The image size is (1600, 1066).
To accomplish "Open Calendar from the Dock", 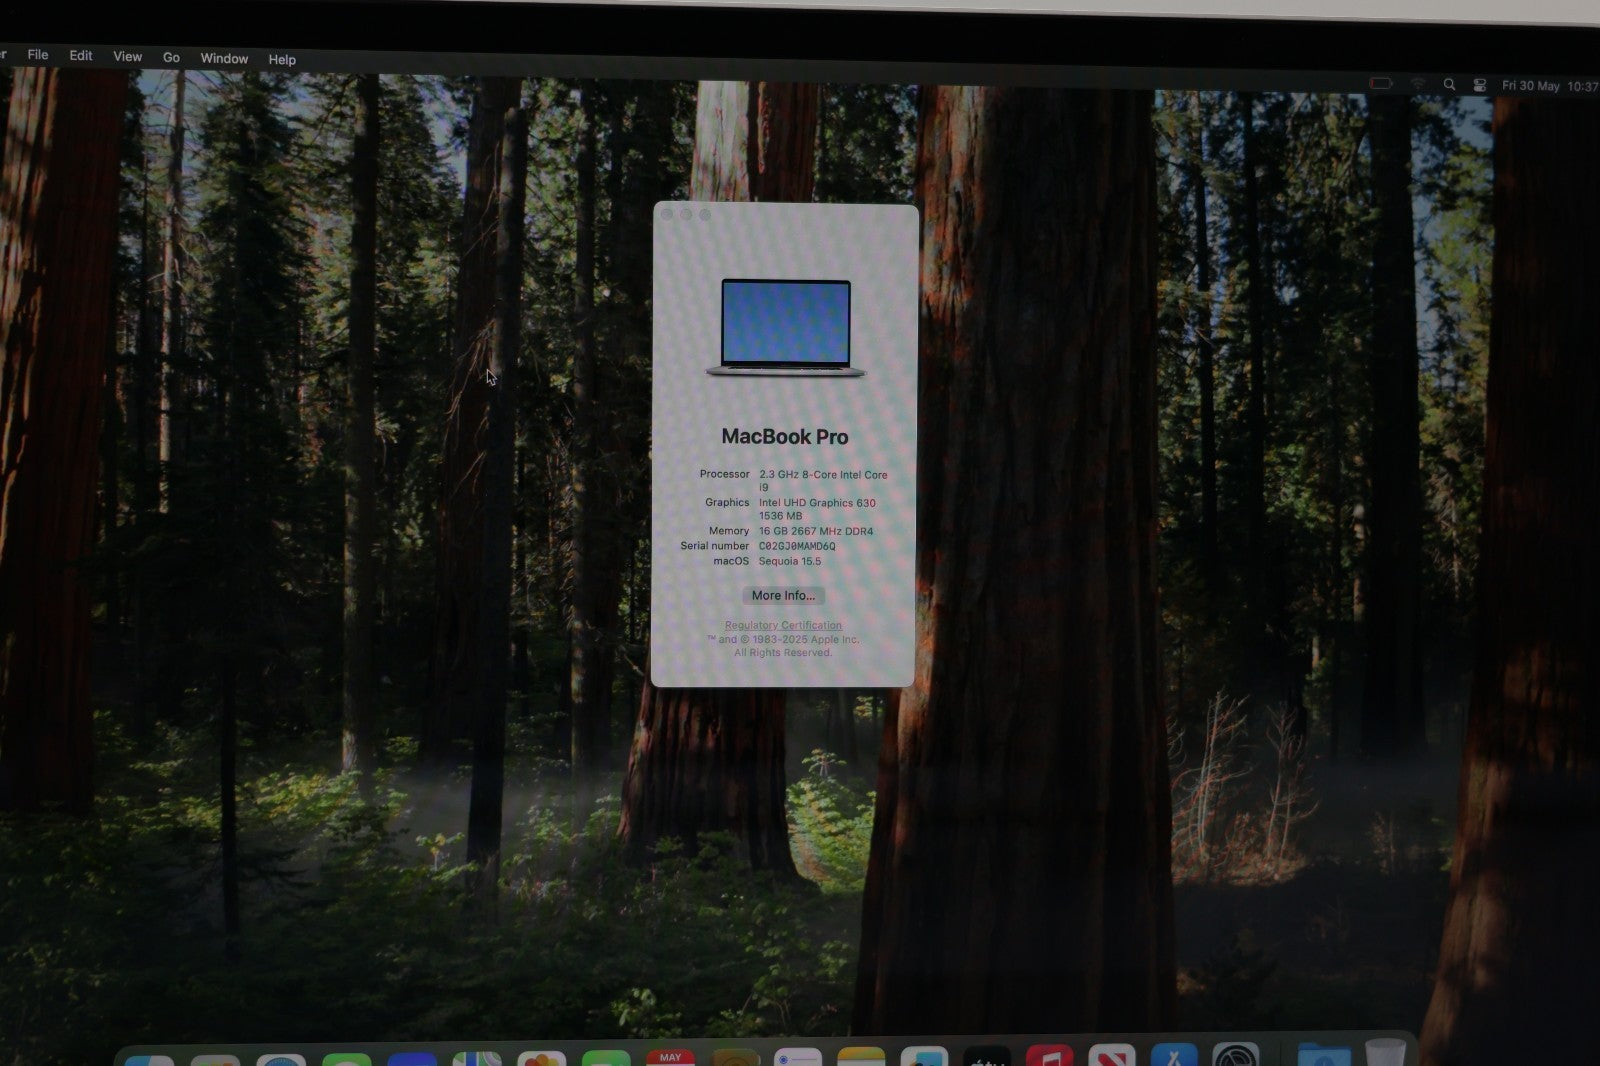I will tap(671, 1058).
